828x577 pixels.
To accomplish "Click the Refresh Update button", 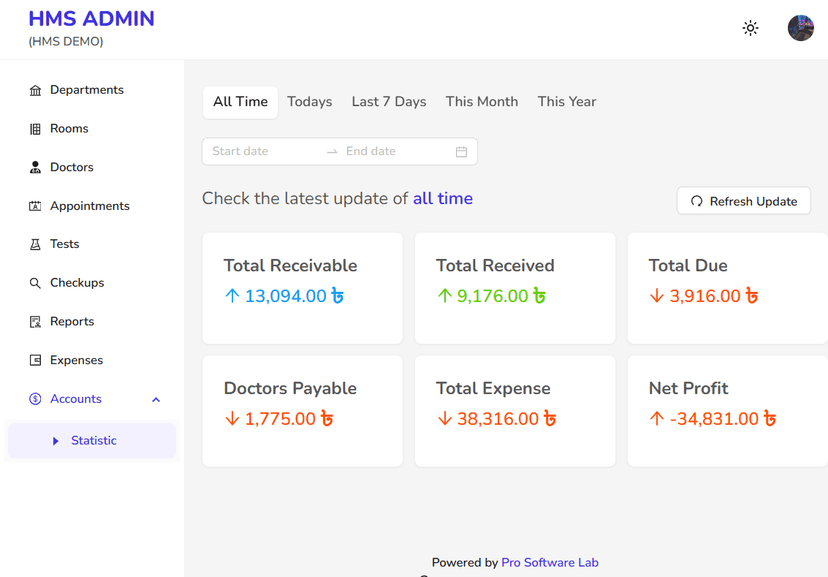I will (744, 201).
